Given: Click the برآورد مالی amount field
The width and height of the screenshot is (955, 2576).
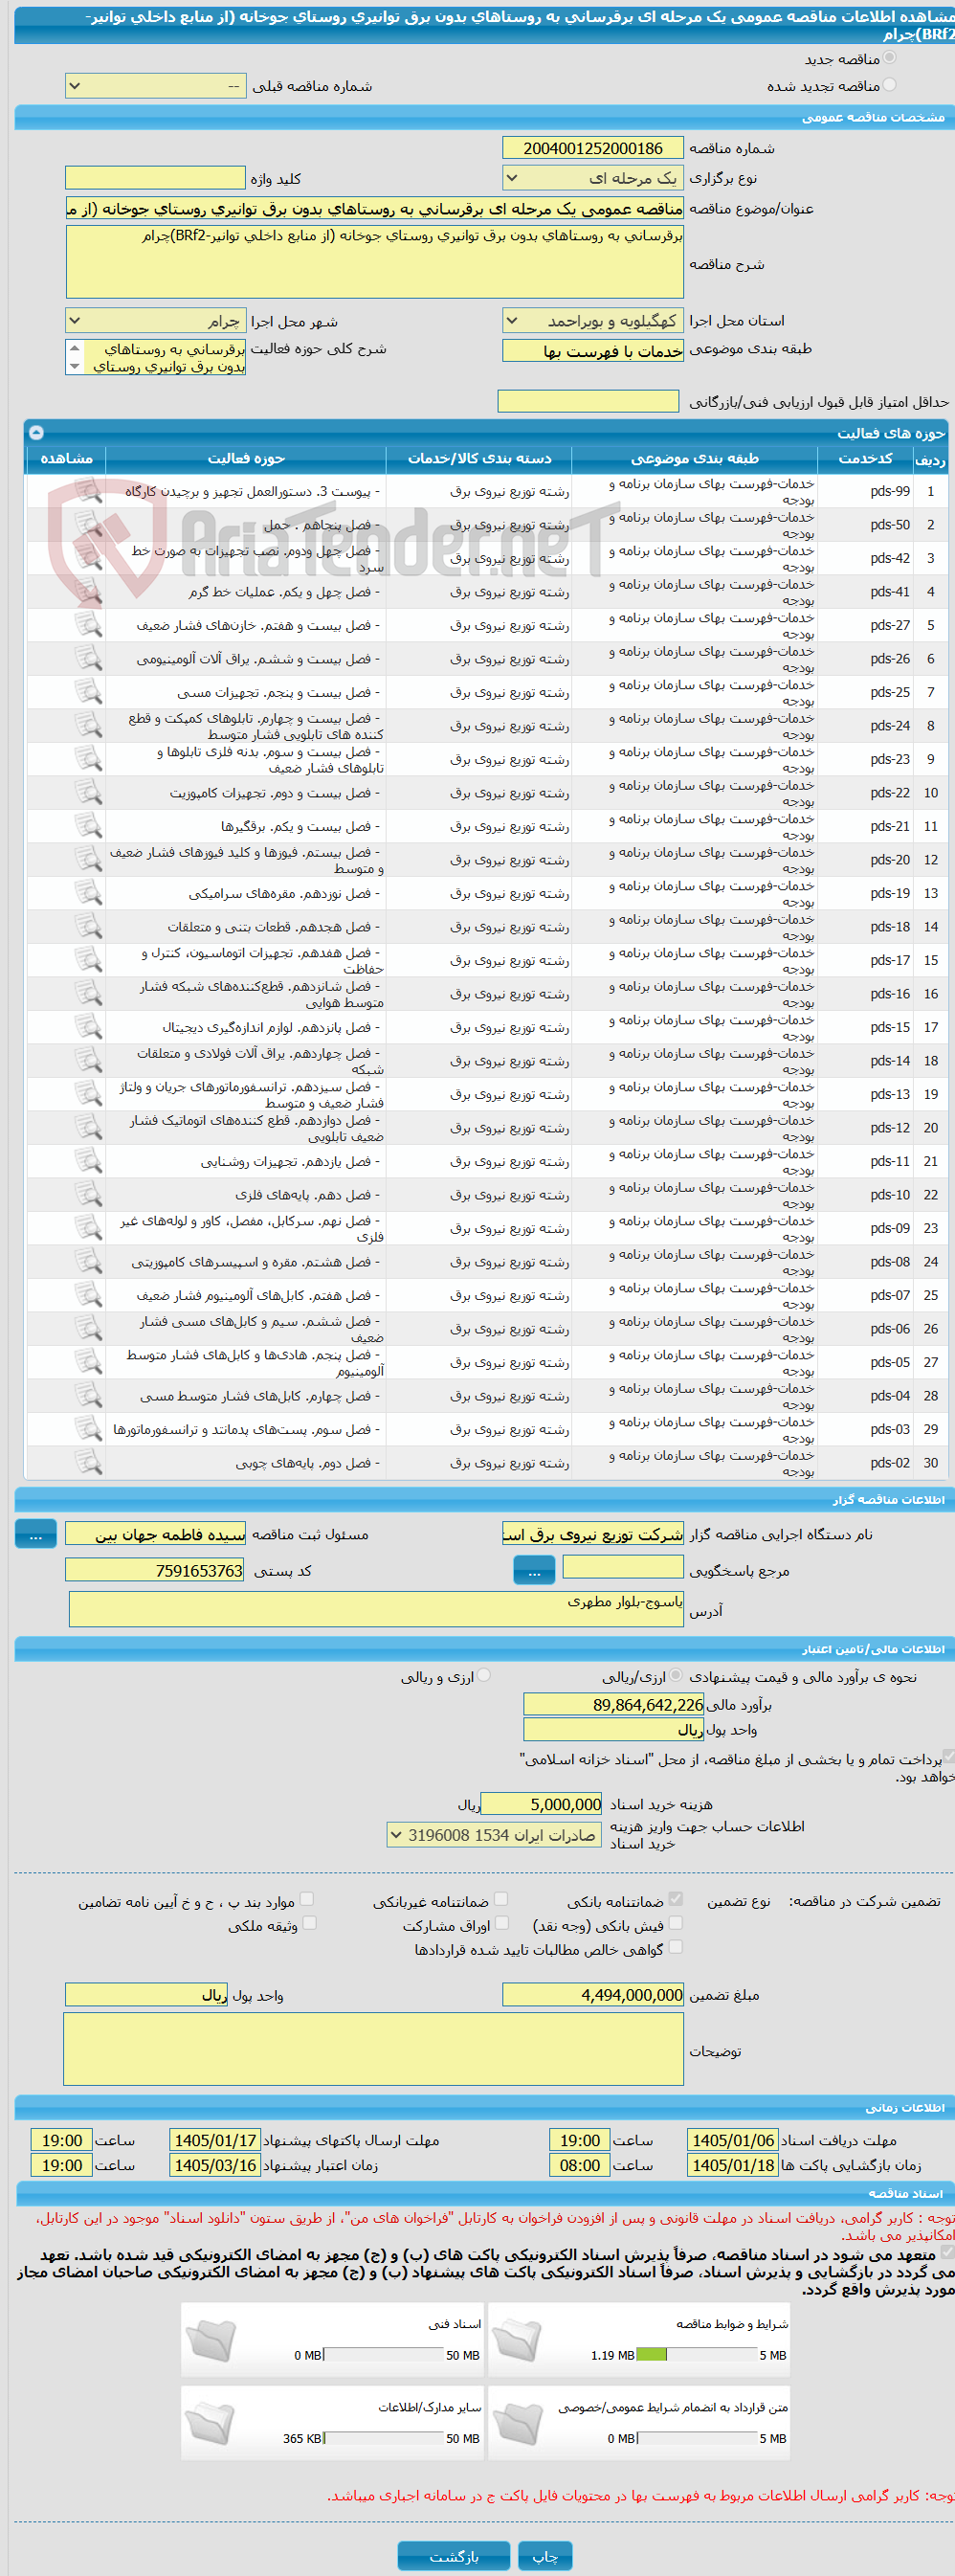Looking at the screenshot, I should [x=614, y=1705].
